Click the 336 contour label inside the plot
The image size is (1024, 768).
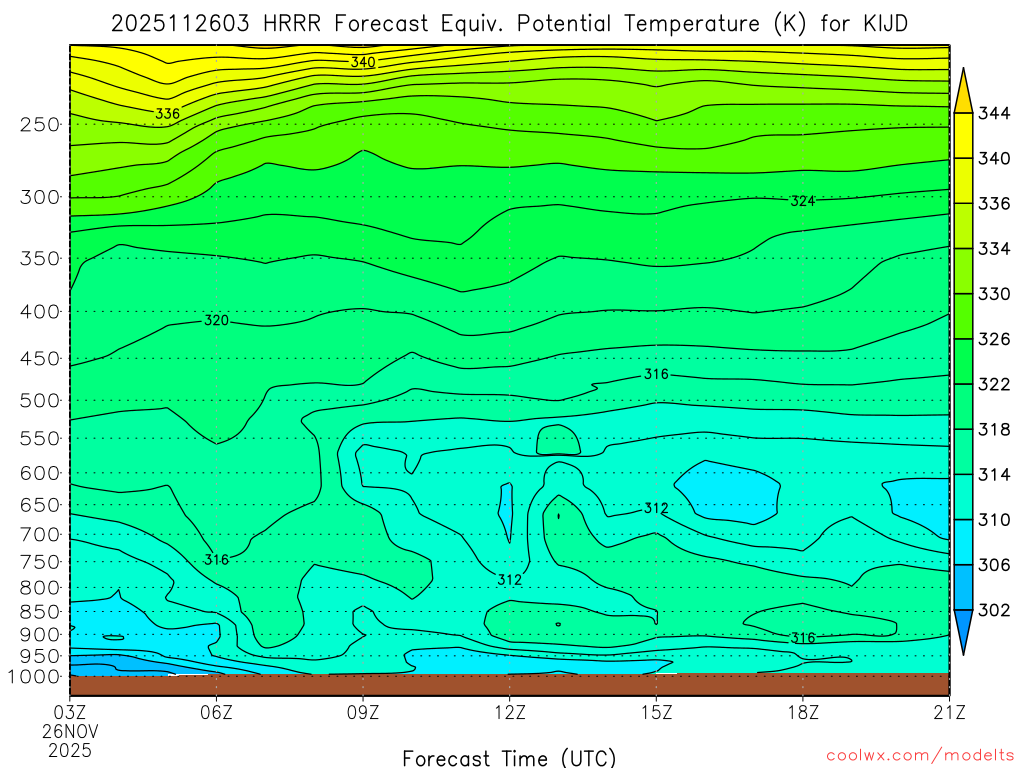(167, 114)
